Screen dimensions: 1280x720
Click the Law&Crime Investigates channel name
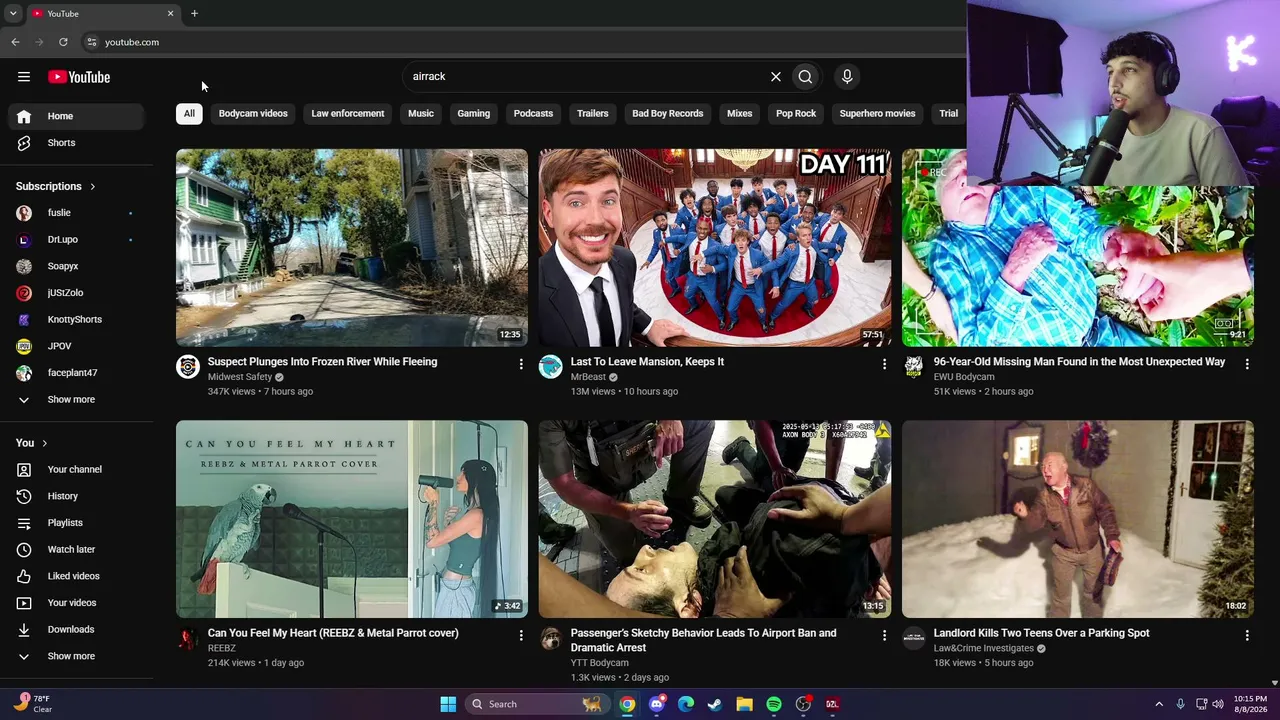984,648
